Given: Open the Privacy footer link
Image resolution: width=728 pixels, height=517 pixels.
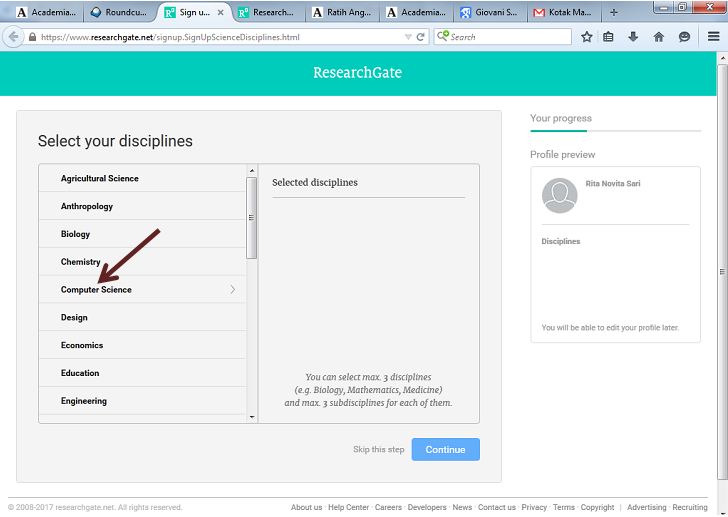Looking at the screenshot, I should [534, 507].
